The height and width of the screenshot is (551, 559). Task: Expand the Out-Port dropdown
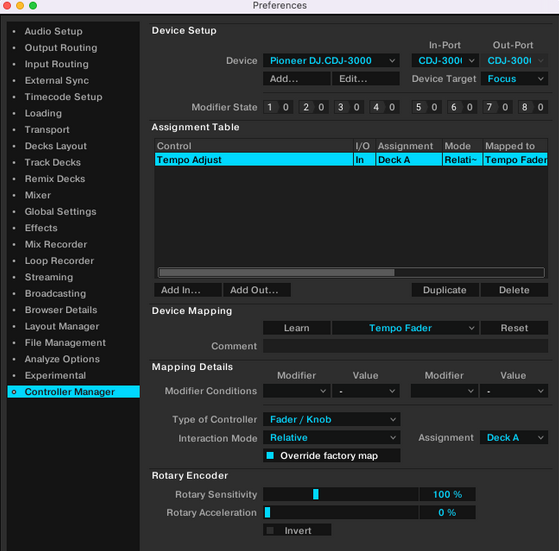[x=514, y=61]
